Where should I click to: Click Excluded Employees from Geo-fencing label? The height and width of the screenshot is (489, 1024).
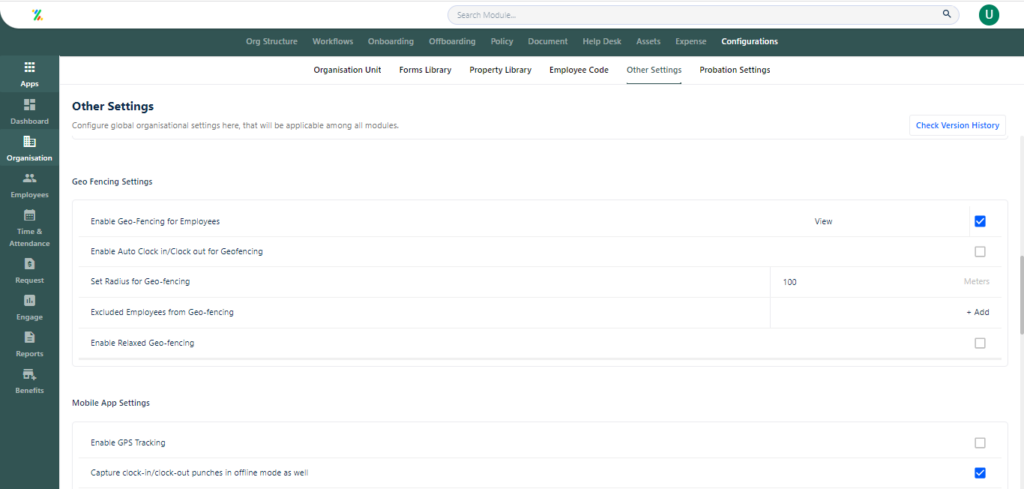pos(162,312)
